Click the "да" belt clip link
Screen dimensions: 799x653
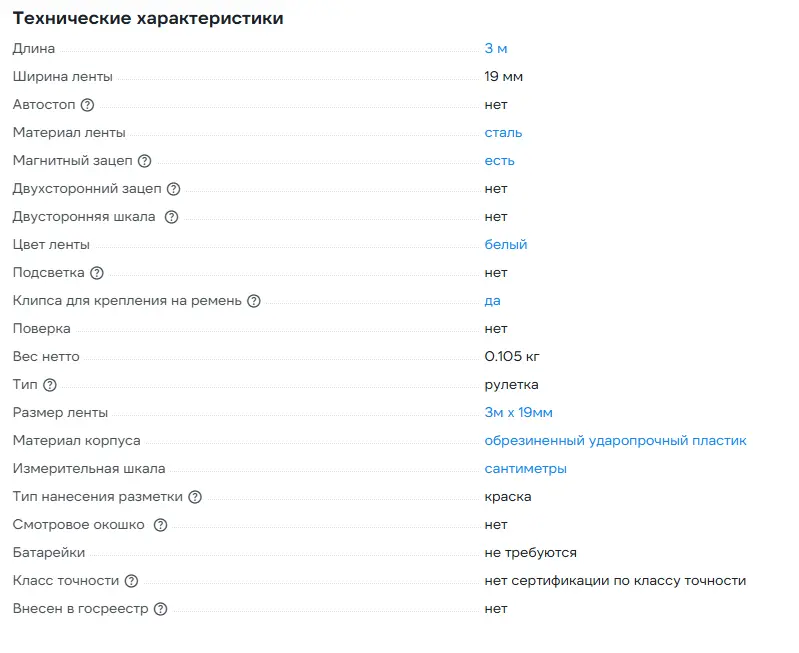pos(492,300)
